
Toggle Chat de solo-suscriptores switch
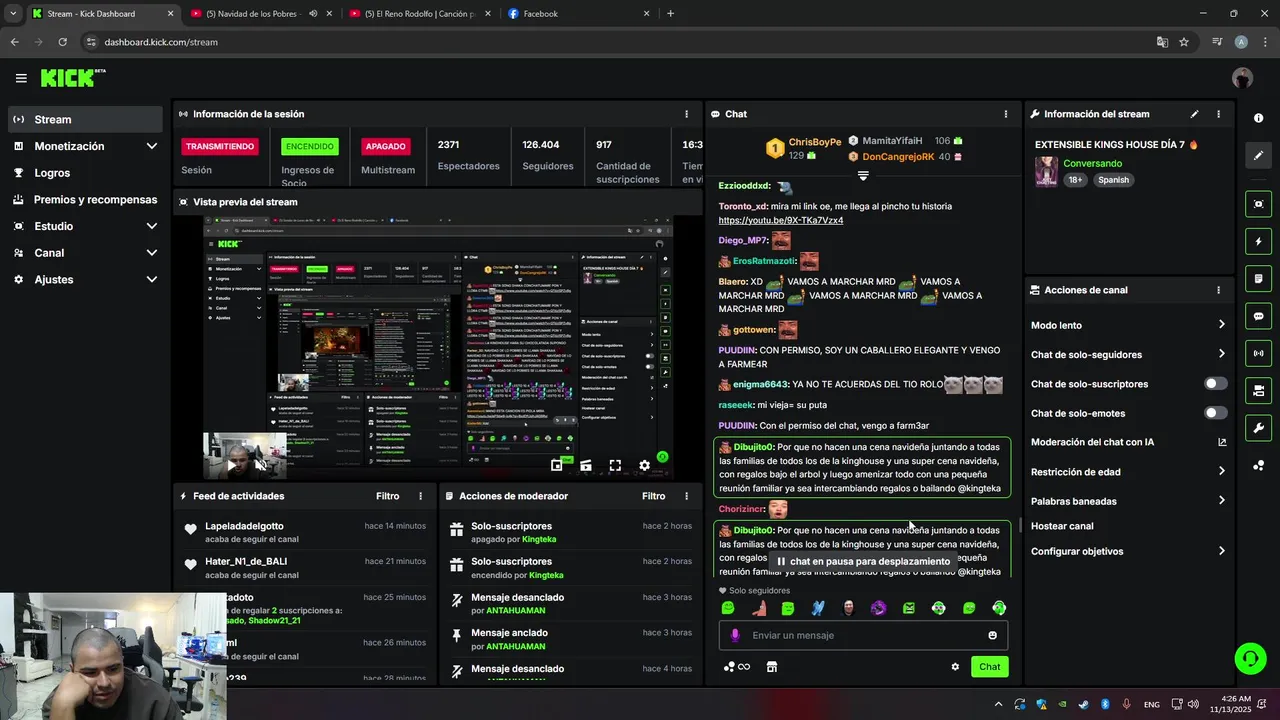pyautogui.click(x=1216, y=384)
